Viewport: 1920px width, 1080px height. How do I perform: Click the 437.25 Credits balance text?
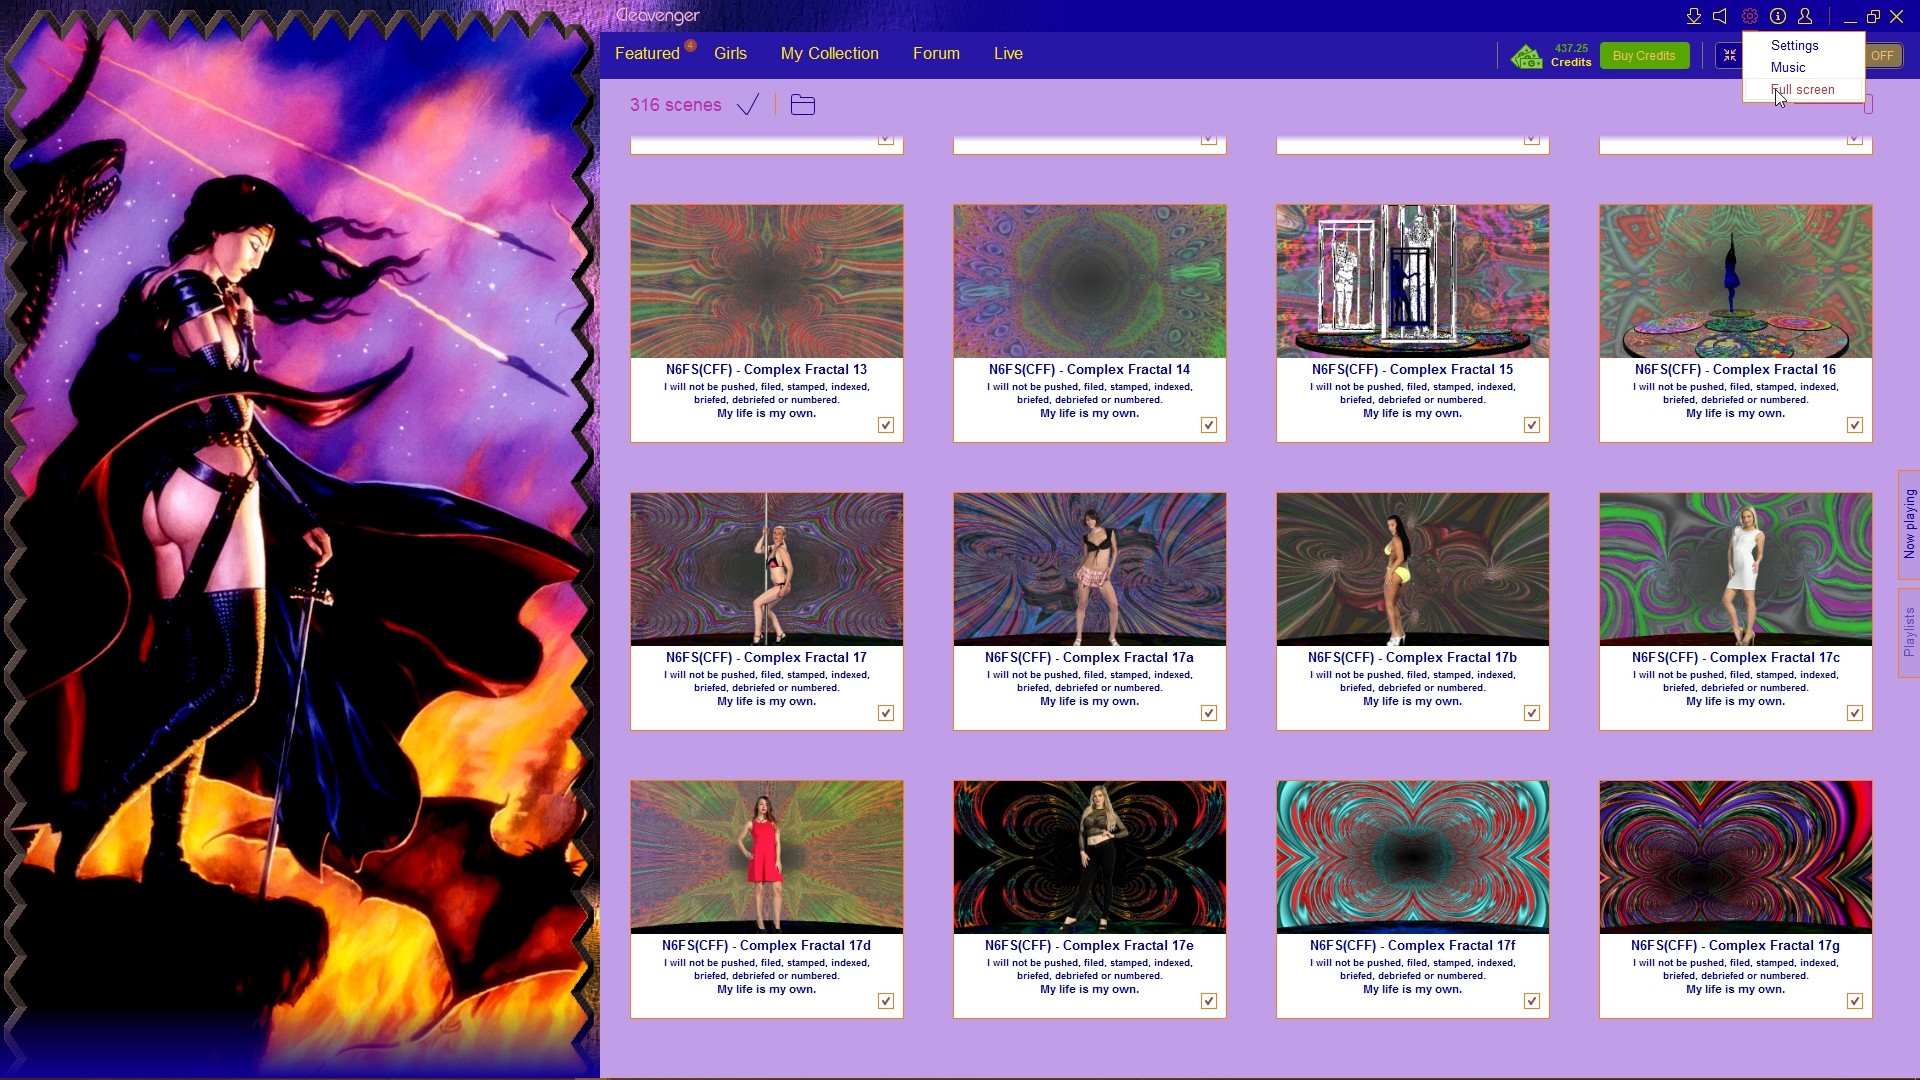1571,55
